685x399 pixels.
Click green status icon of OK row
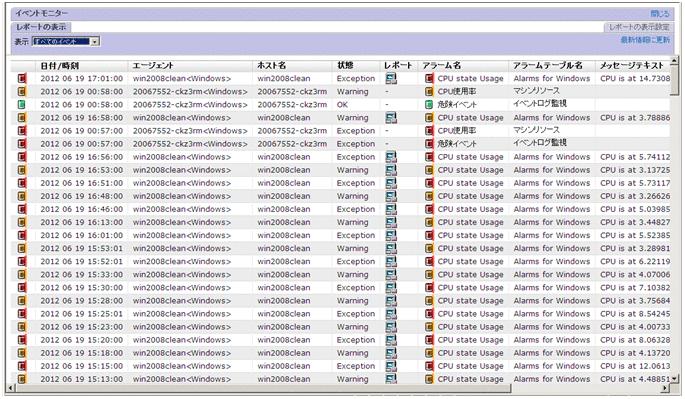(22, 104)
